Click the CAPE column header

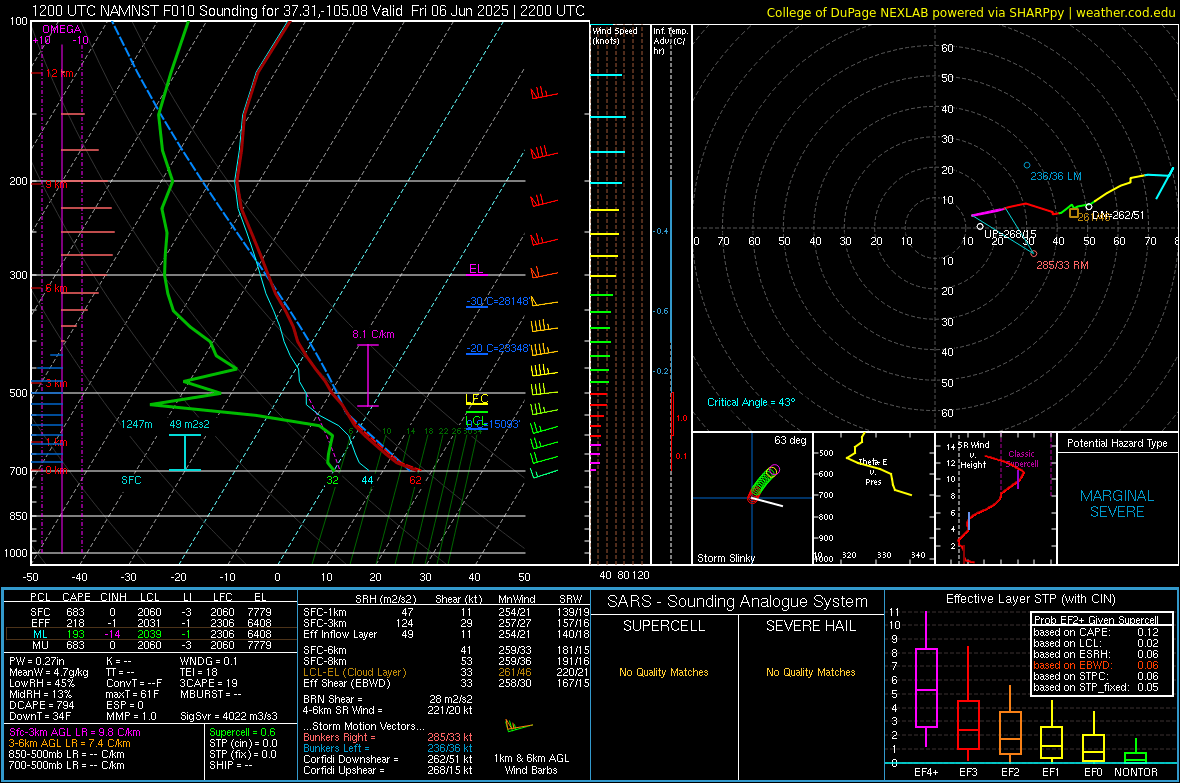[x=76, y=597]
